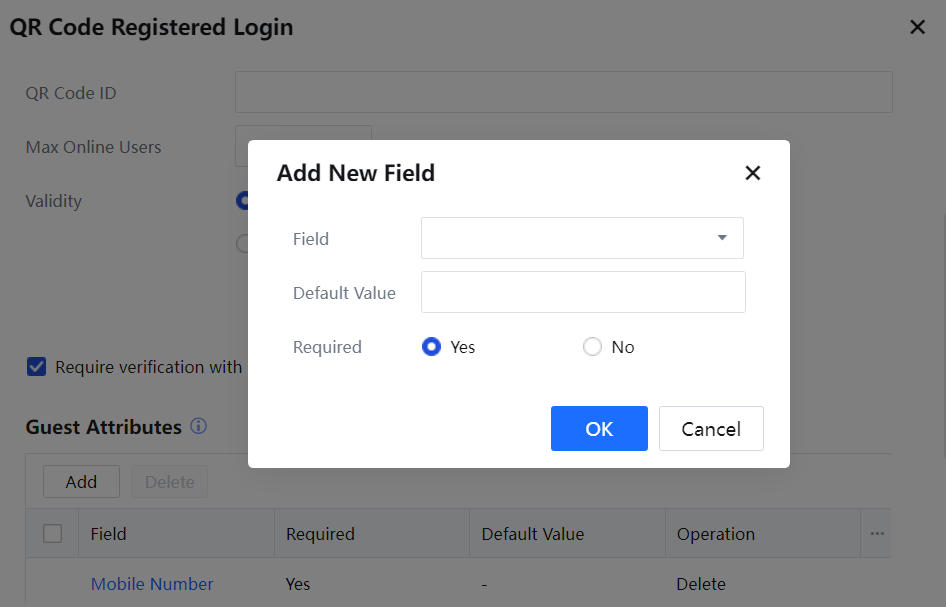
Task: Click the Delete button above the table
Action: pyautogui.click(x=169, y=482)
